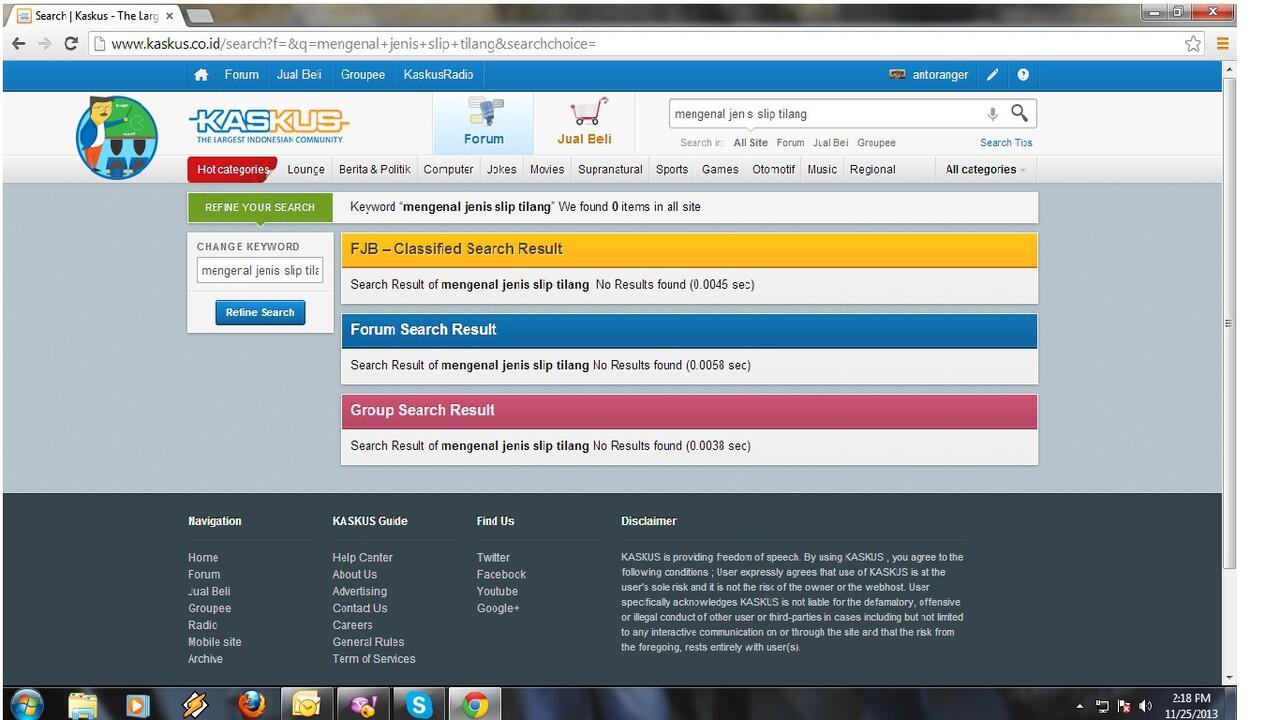Image resolution: width=1280 pixels, height=720 pixels.
Task: Open Supranatural category
Action: coord(610,170)
